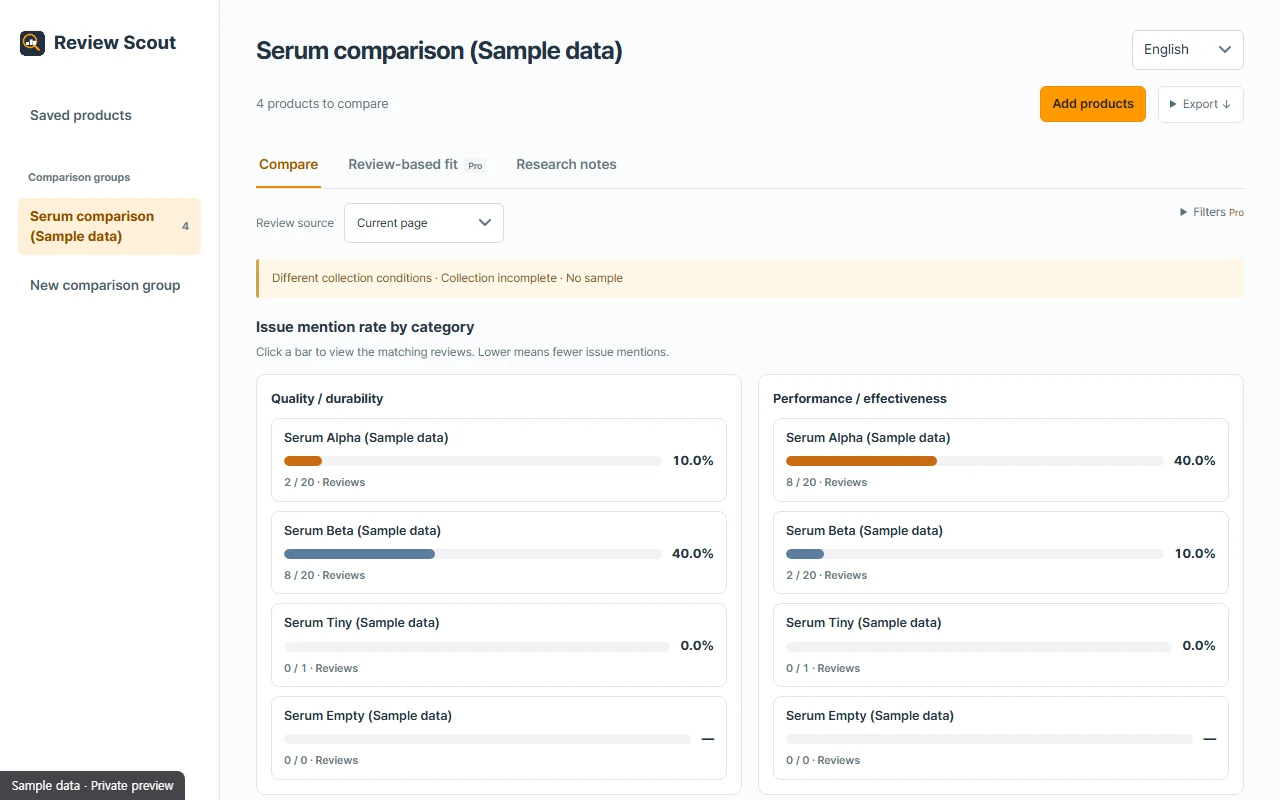Screen dimensions: 1280x800
Task: Click '2 / 20 · Reviews' under Quality Serum Alpha
Action: 324,482
